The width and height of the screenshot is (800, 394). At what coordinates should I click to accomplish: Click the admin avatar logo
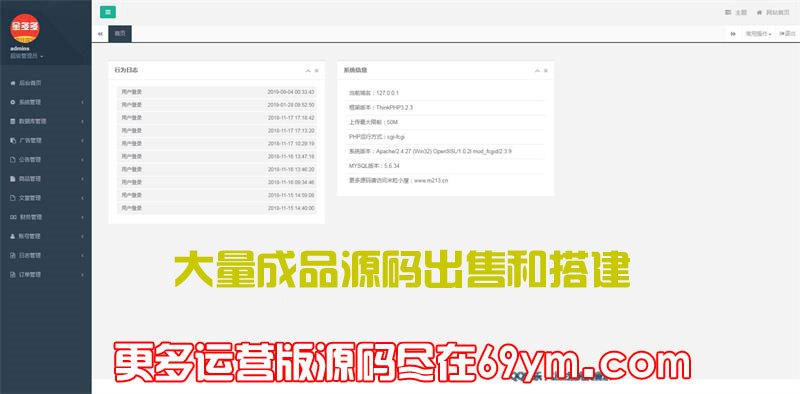click(24, 29)
